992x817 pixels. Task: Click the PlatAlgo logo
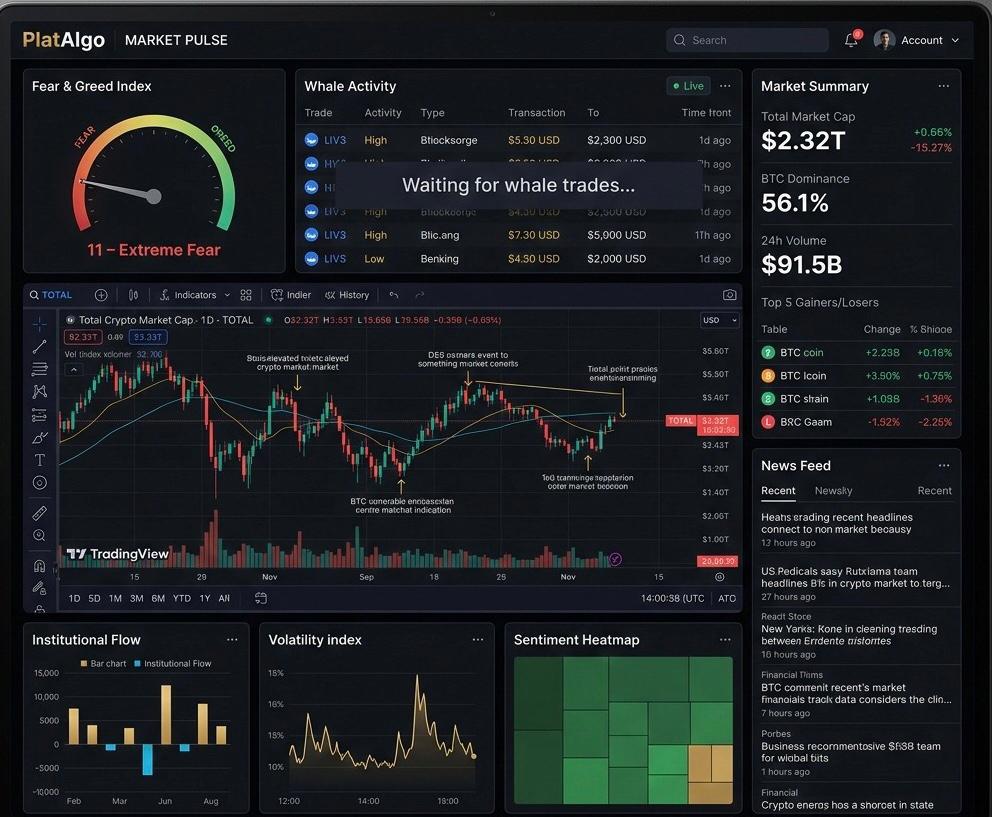63,40
